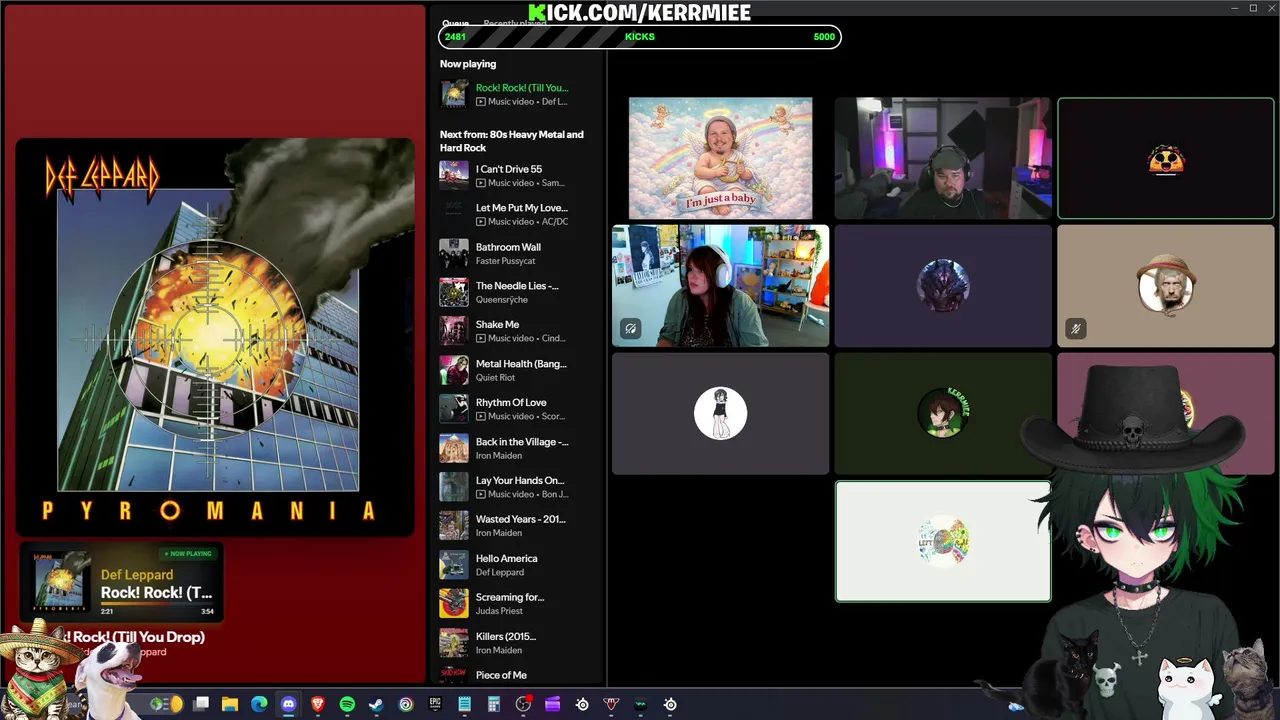Screen dimensions: 1280x720
Task: Select Rhythm Of Love in queue
Action: [x=519, y=409]
